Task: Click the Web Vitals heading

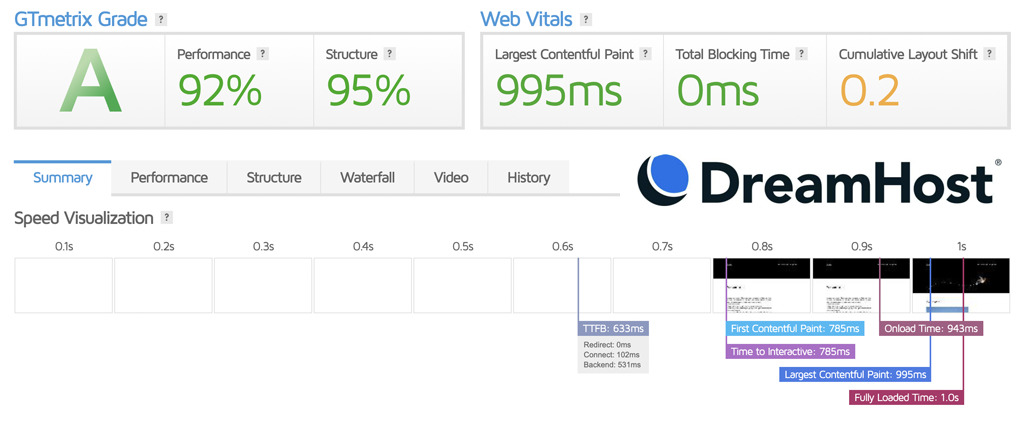Action: point(526,20)
